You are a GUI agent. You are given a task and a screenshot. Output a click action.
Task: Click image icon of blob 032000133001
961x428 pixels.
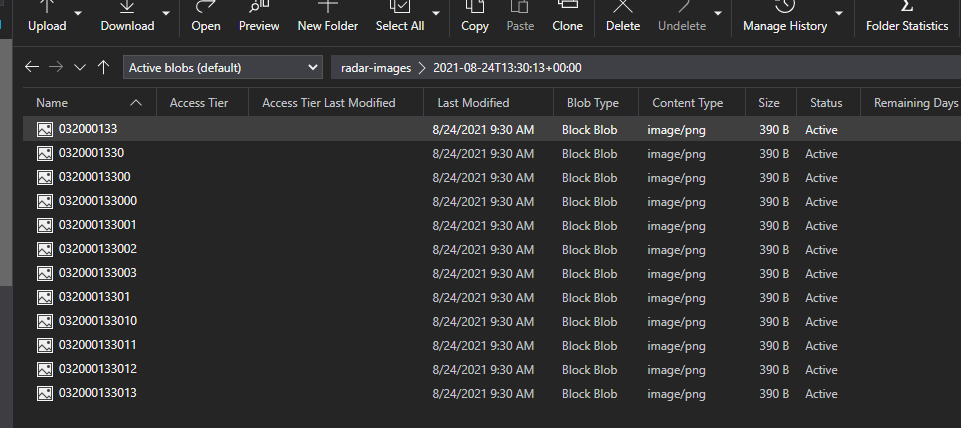(x=45, y=225)
